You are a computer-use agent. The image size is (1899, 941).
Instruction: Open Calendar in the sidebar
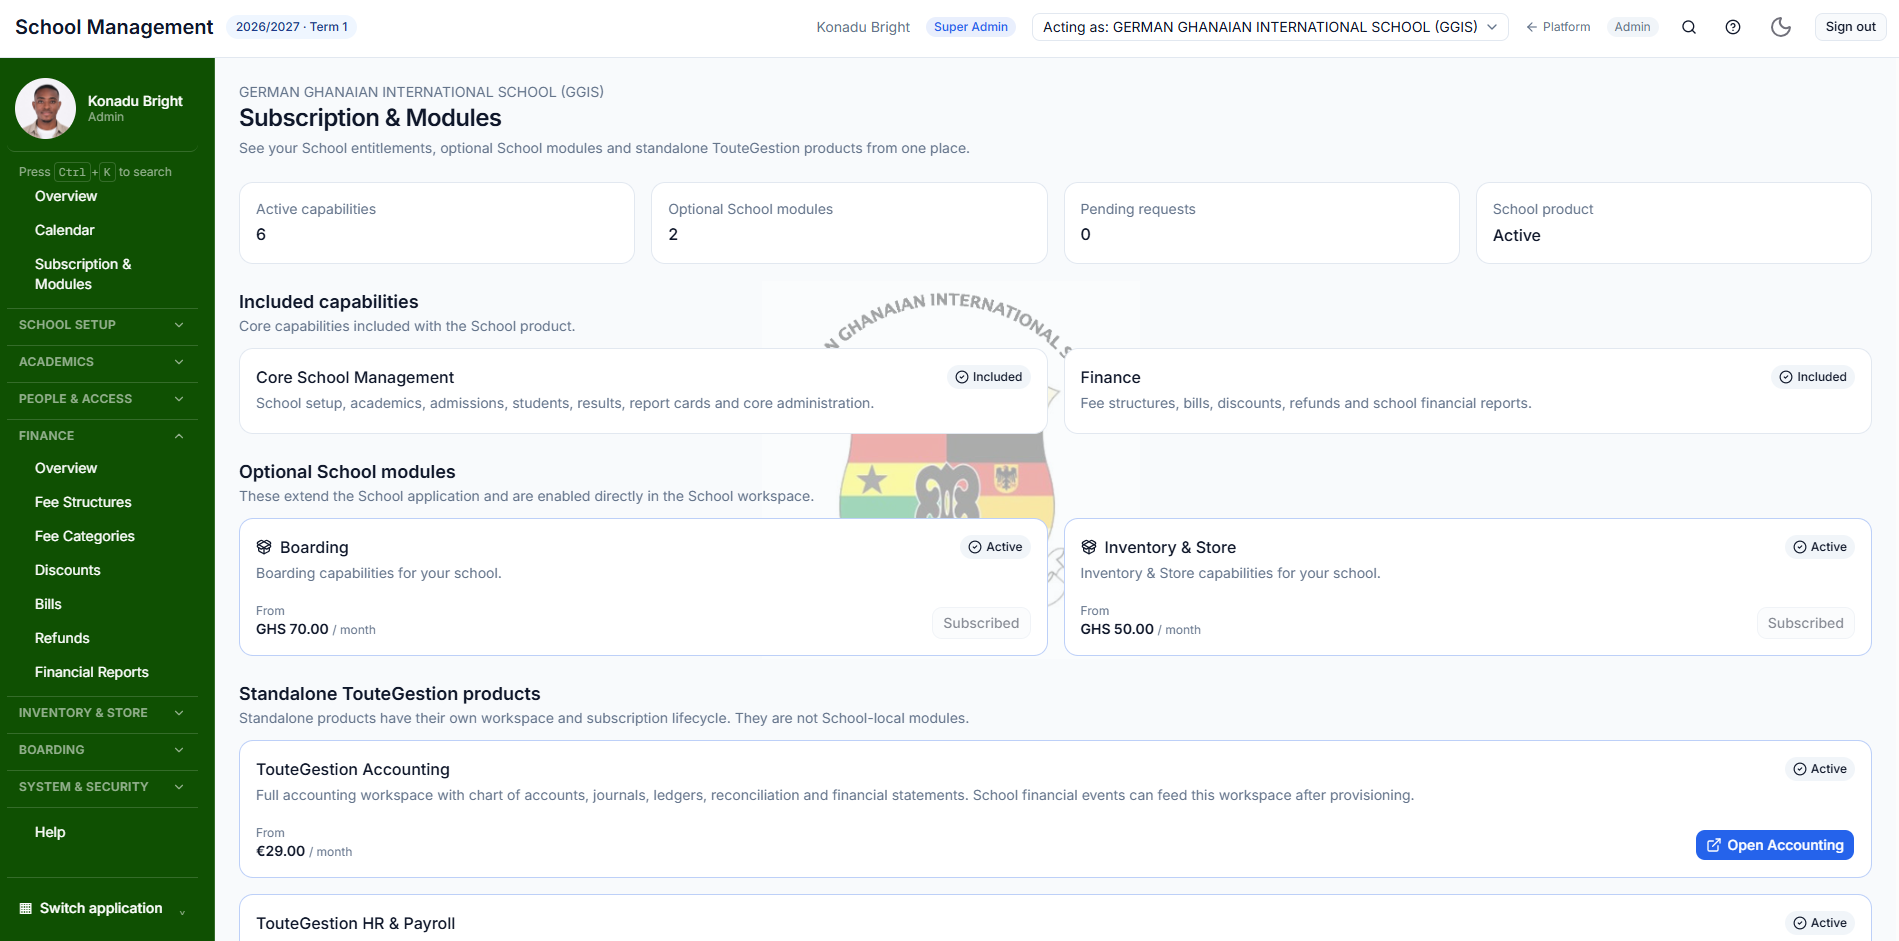click(65, 230)
